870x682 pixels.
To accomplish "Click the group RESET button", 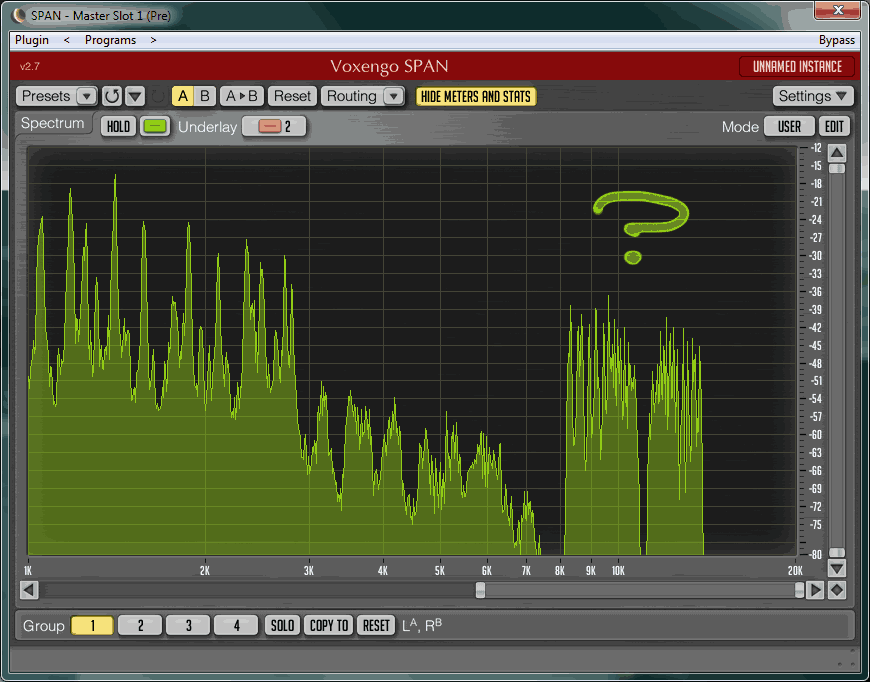I will click(x=376, y=625).
